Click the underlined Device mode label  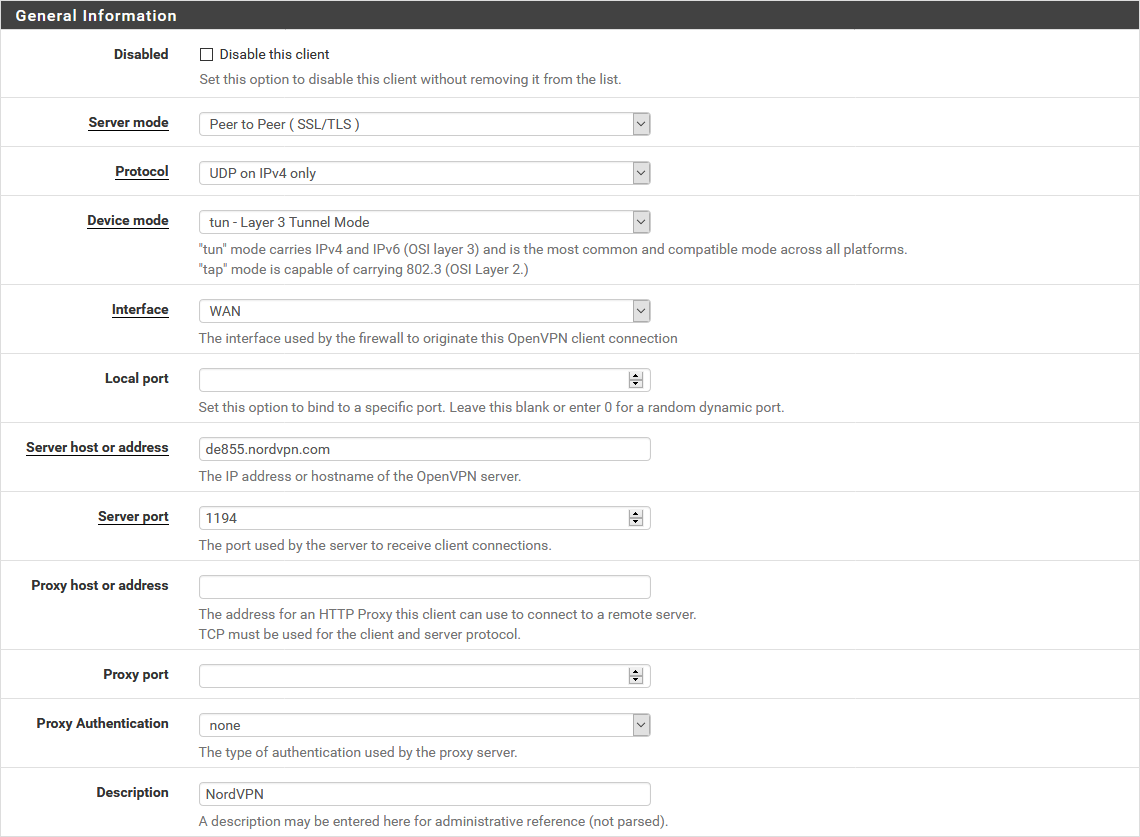tap(127, 221)
